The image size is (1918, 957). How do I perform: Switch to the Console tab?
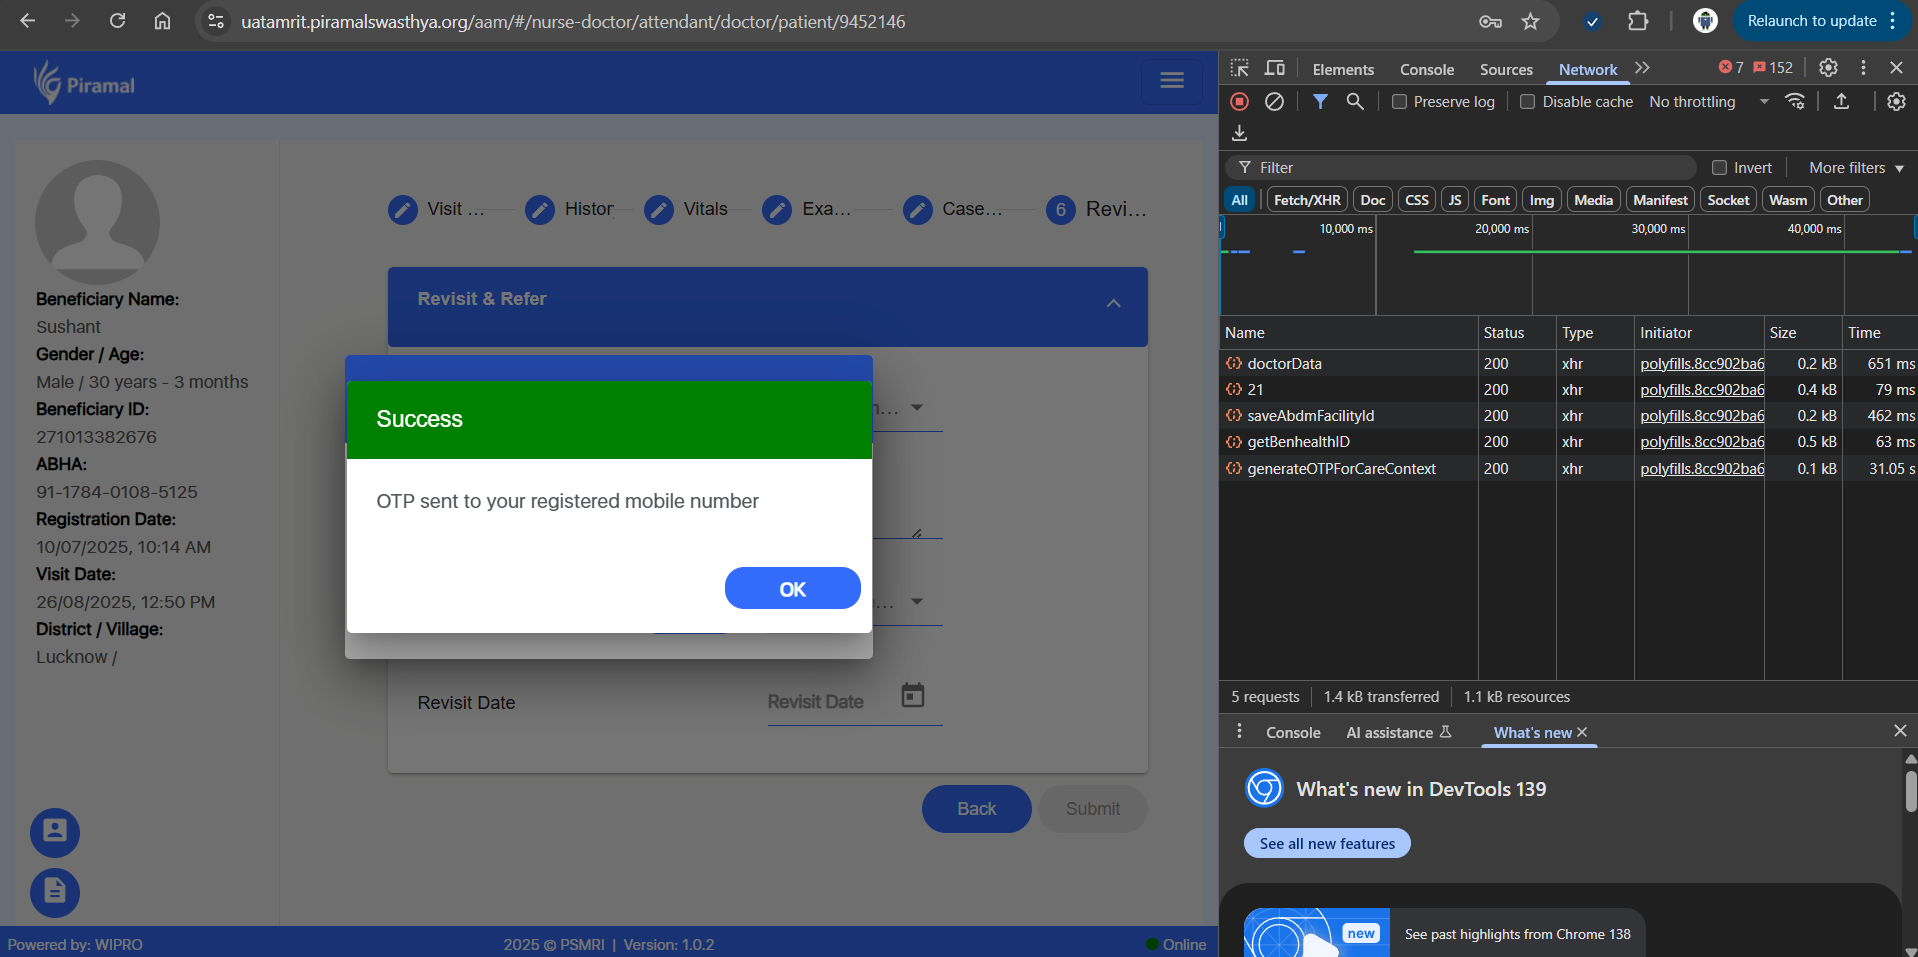(1426, 69)
